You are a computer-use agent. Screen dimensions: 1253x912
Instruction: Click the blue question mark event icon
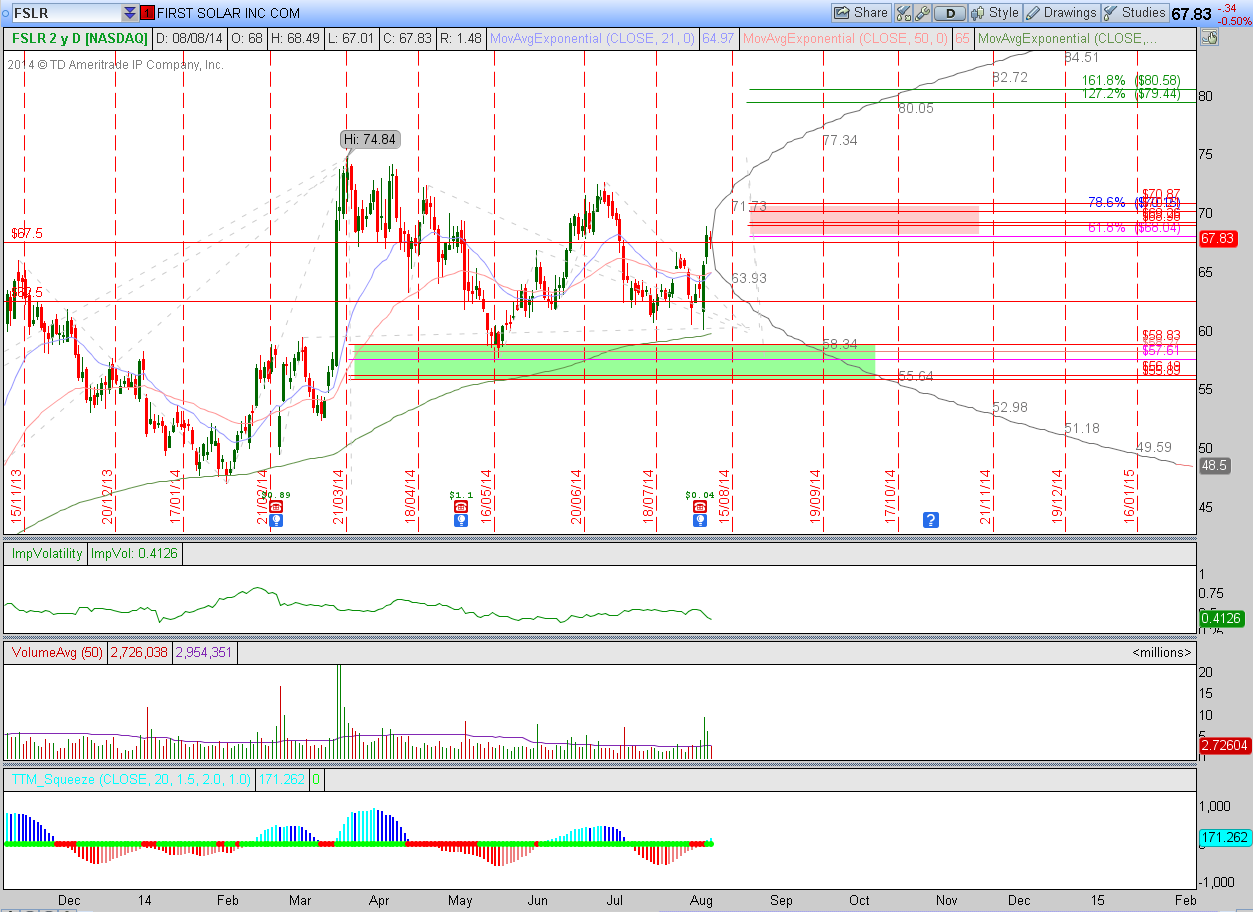click(931, 519)
